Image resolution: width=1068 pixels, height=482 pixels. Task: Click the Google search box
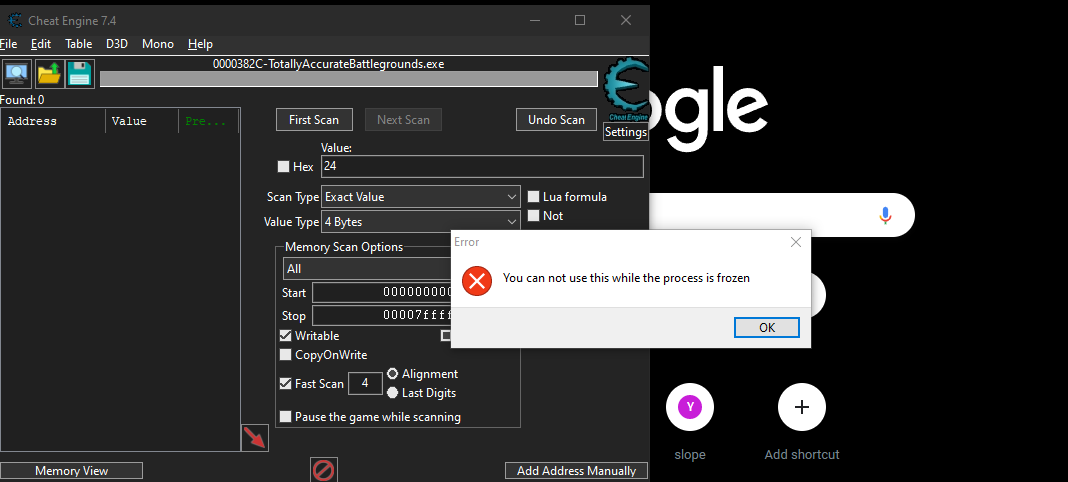pos(782,215)
